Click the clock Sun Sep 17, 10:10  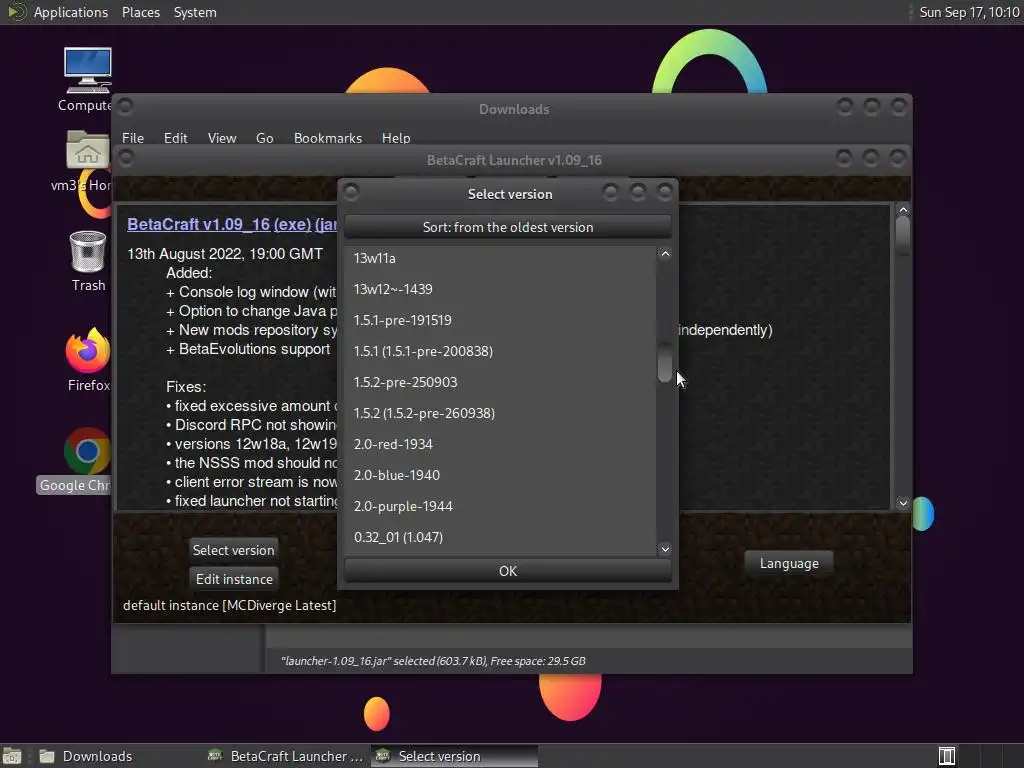point(969,12)
